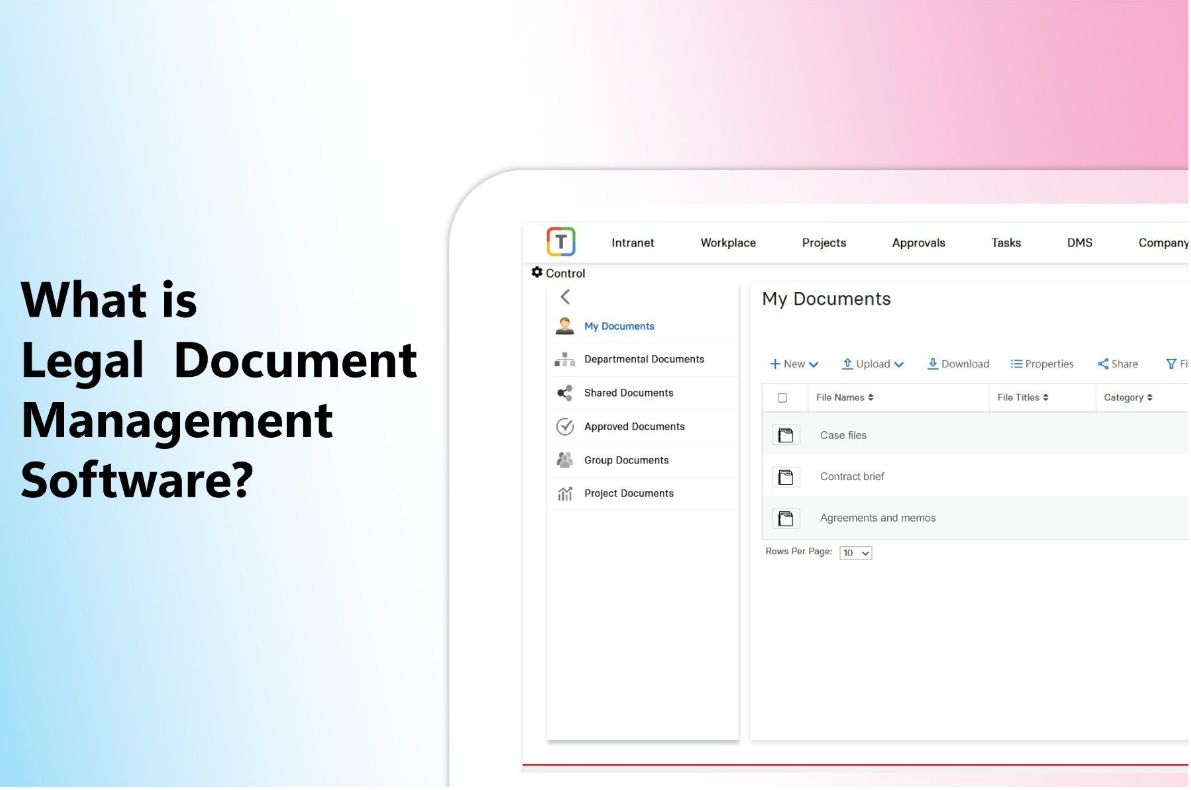Open the Intranet menu
Image resolution: width=1191 pixels, height=790 pixels.
tap(632, 243)
